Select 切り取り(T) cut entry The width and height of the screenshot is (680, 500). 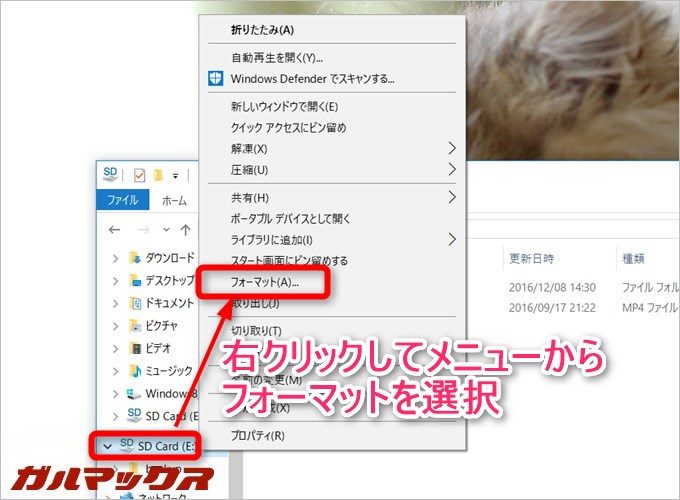(256, 331)
